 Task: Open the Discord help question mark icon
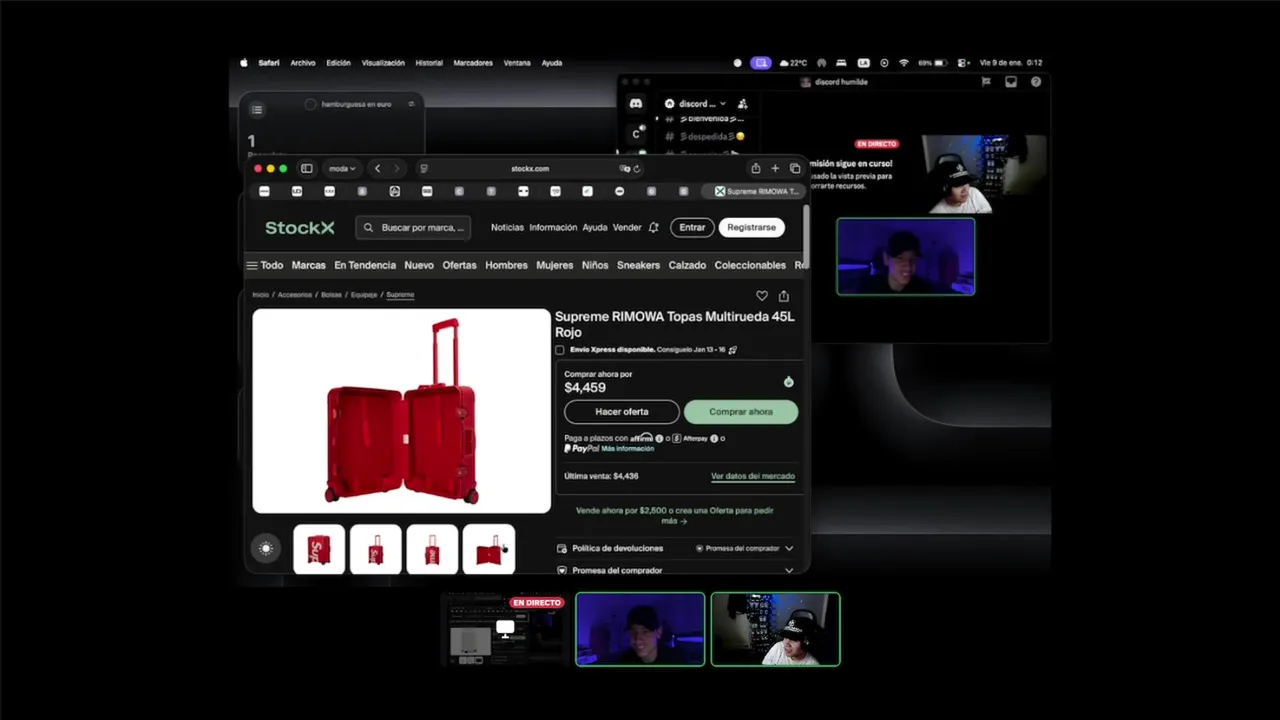tap(1036, 82)
